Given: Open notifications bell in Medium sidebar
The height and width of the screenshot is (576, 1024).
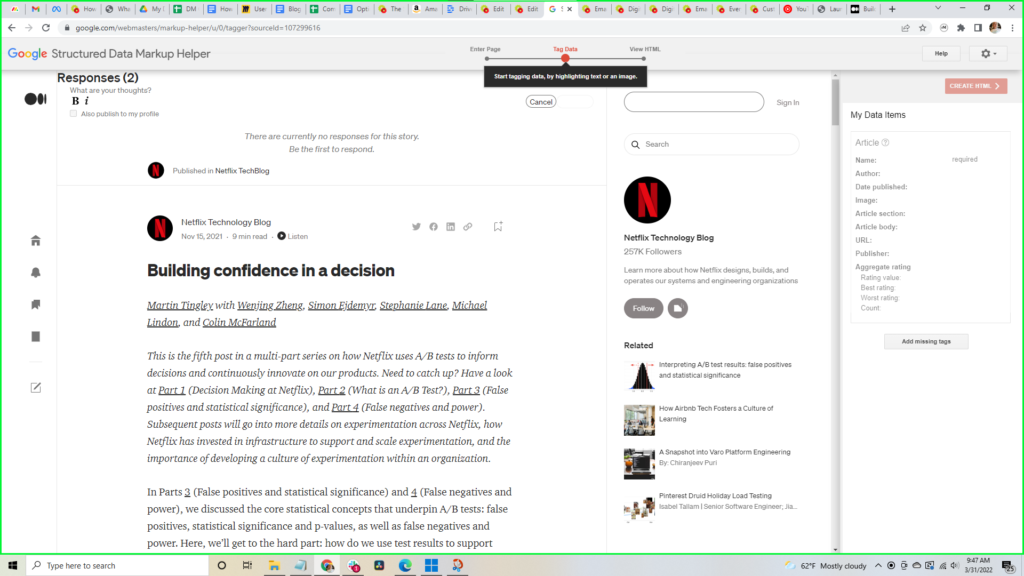Looking at the screenshot, I should click(36, 273).
